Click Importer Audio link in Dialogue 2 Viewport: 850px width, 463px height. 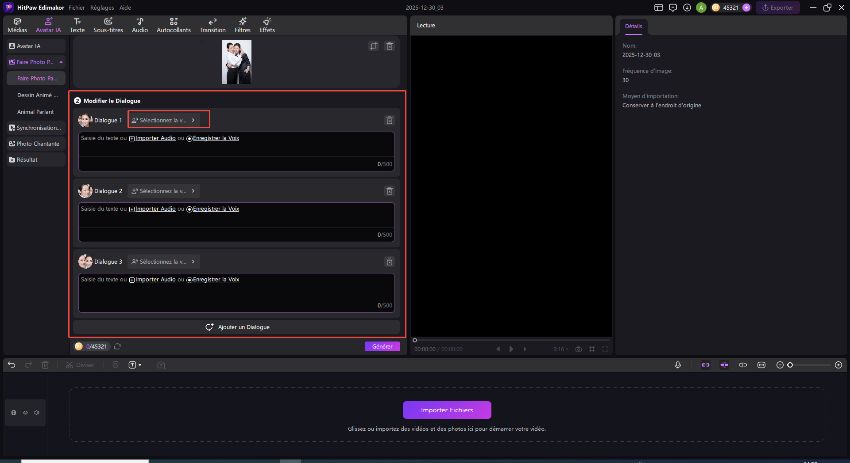click(x=155, y=209)
